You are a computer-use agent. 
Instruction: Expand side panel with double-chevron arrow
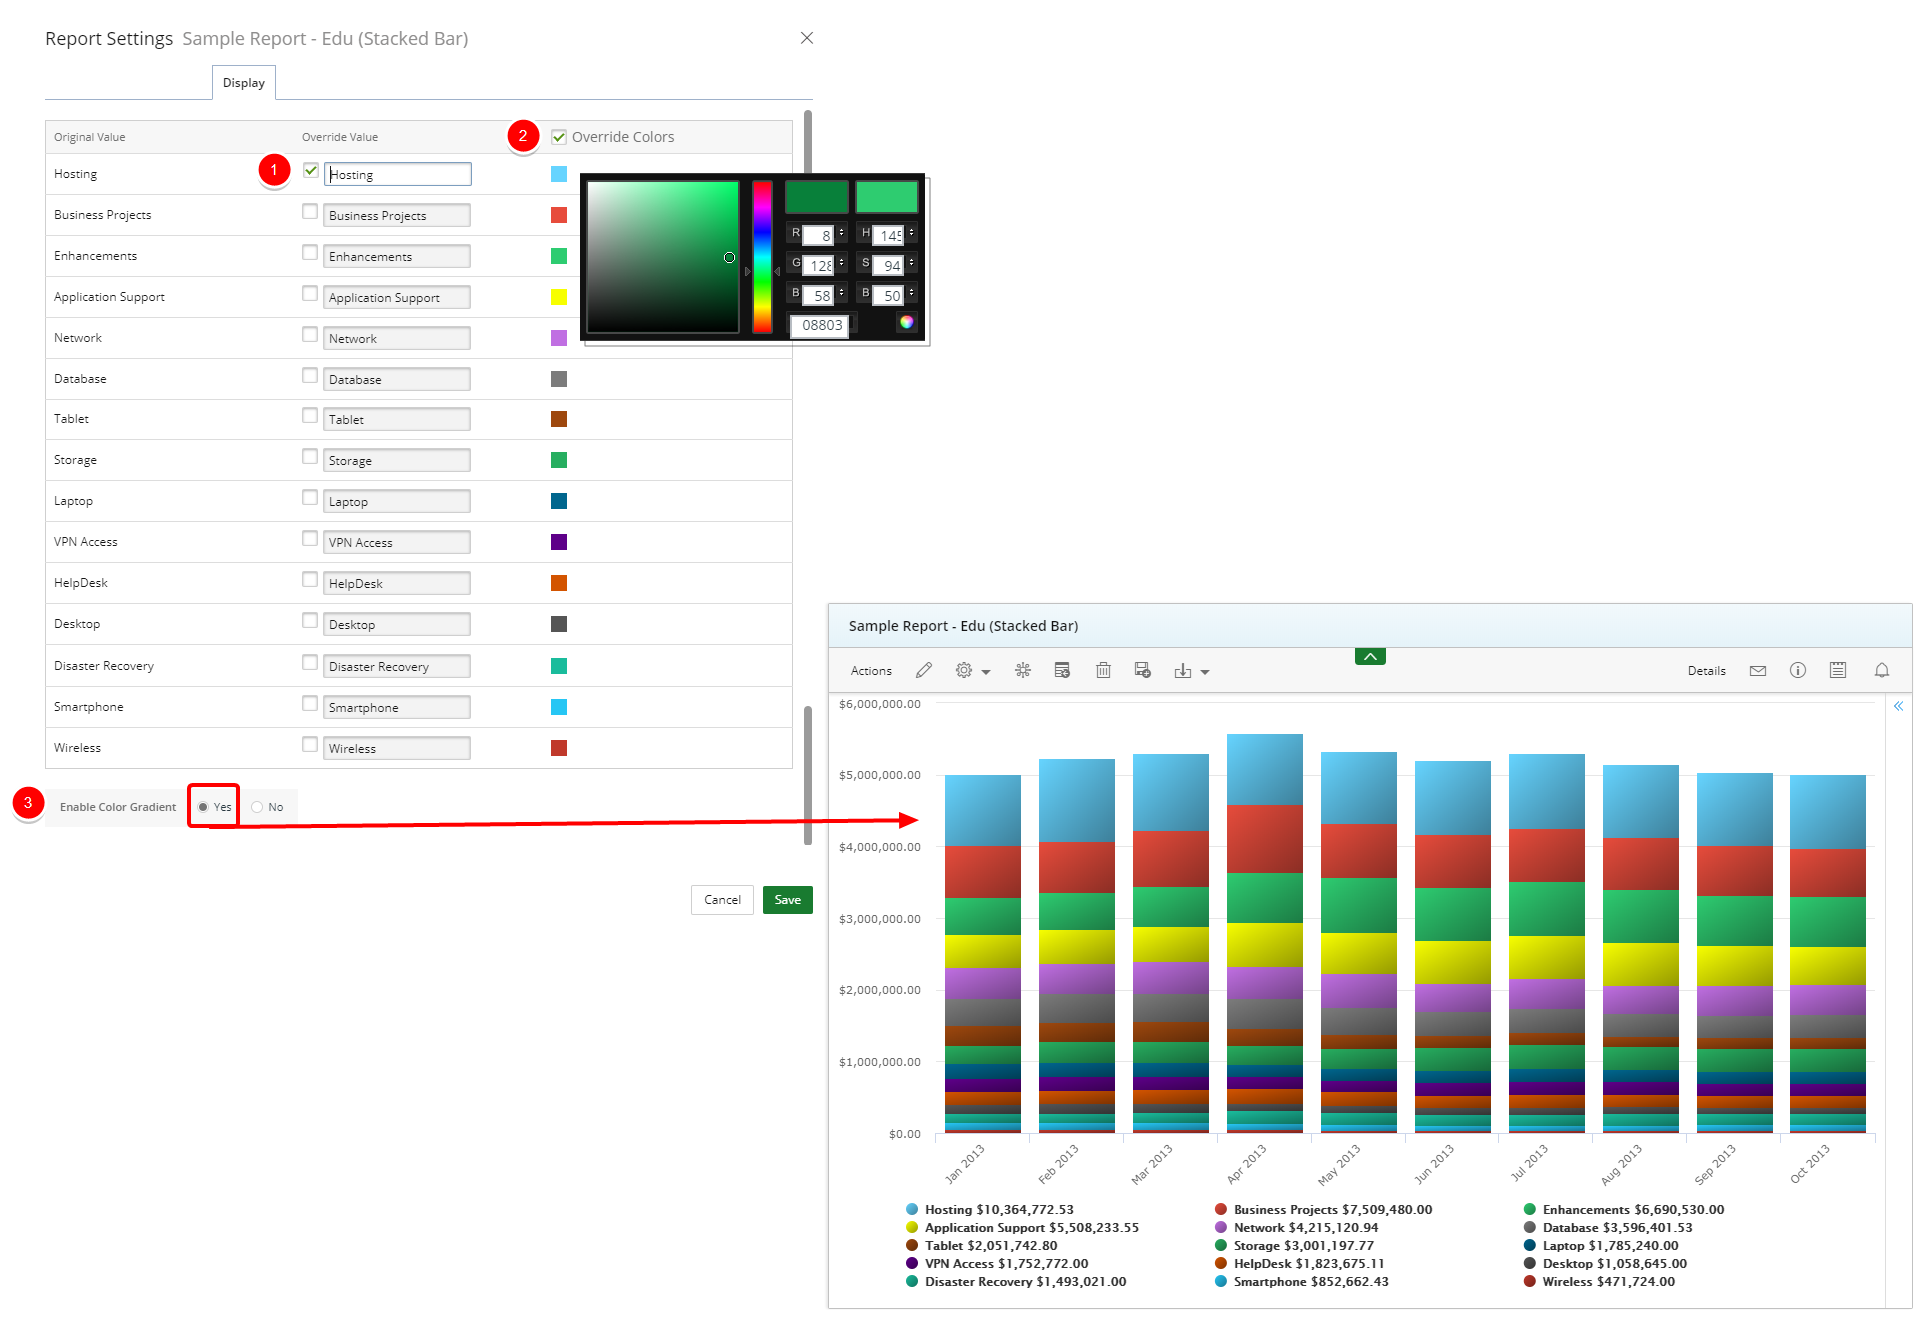pyautogui.click(x=1898, y=706)
